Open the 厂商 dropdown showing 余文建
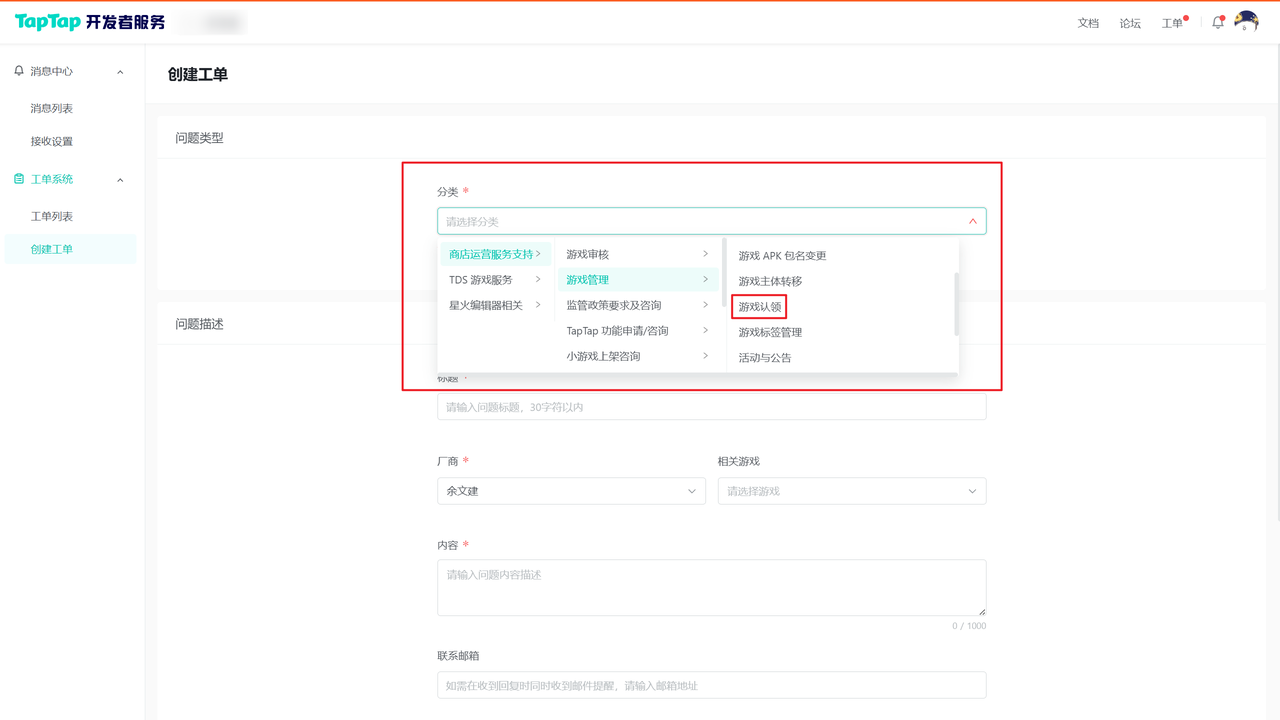The image size is (1280, 720). coord(571,491)
